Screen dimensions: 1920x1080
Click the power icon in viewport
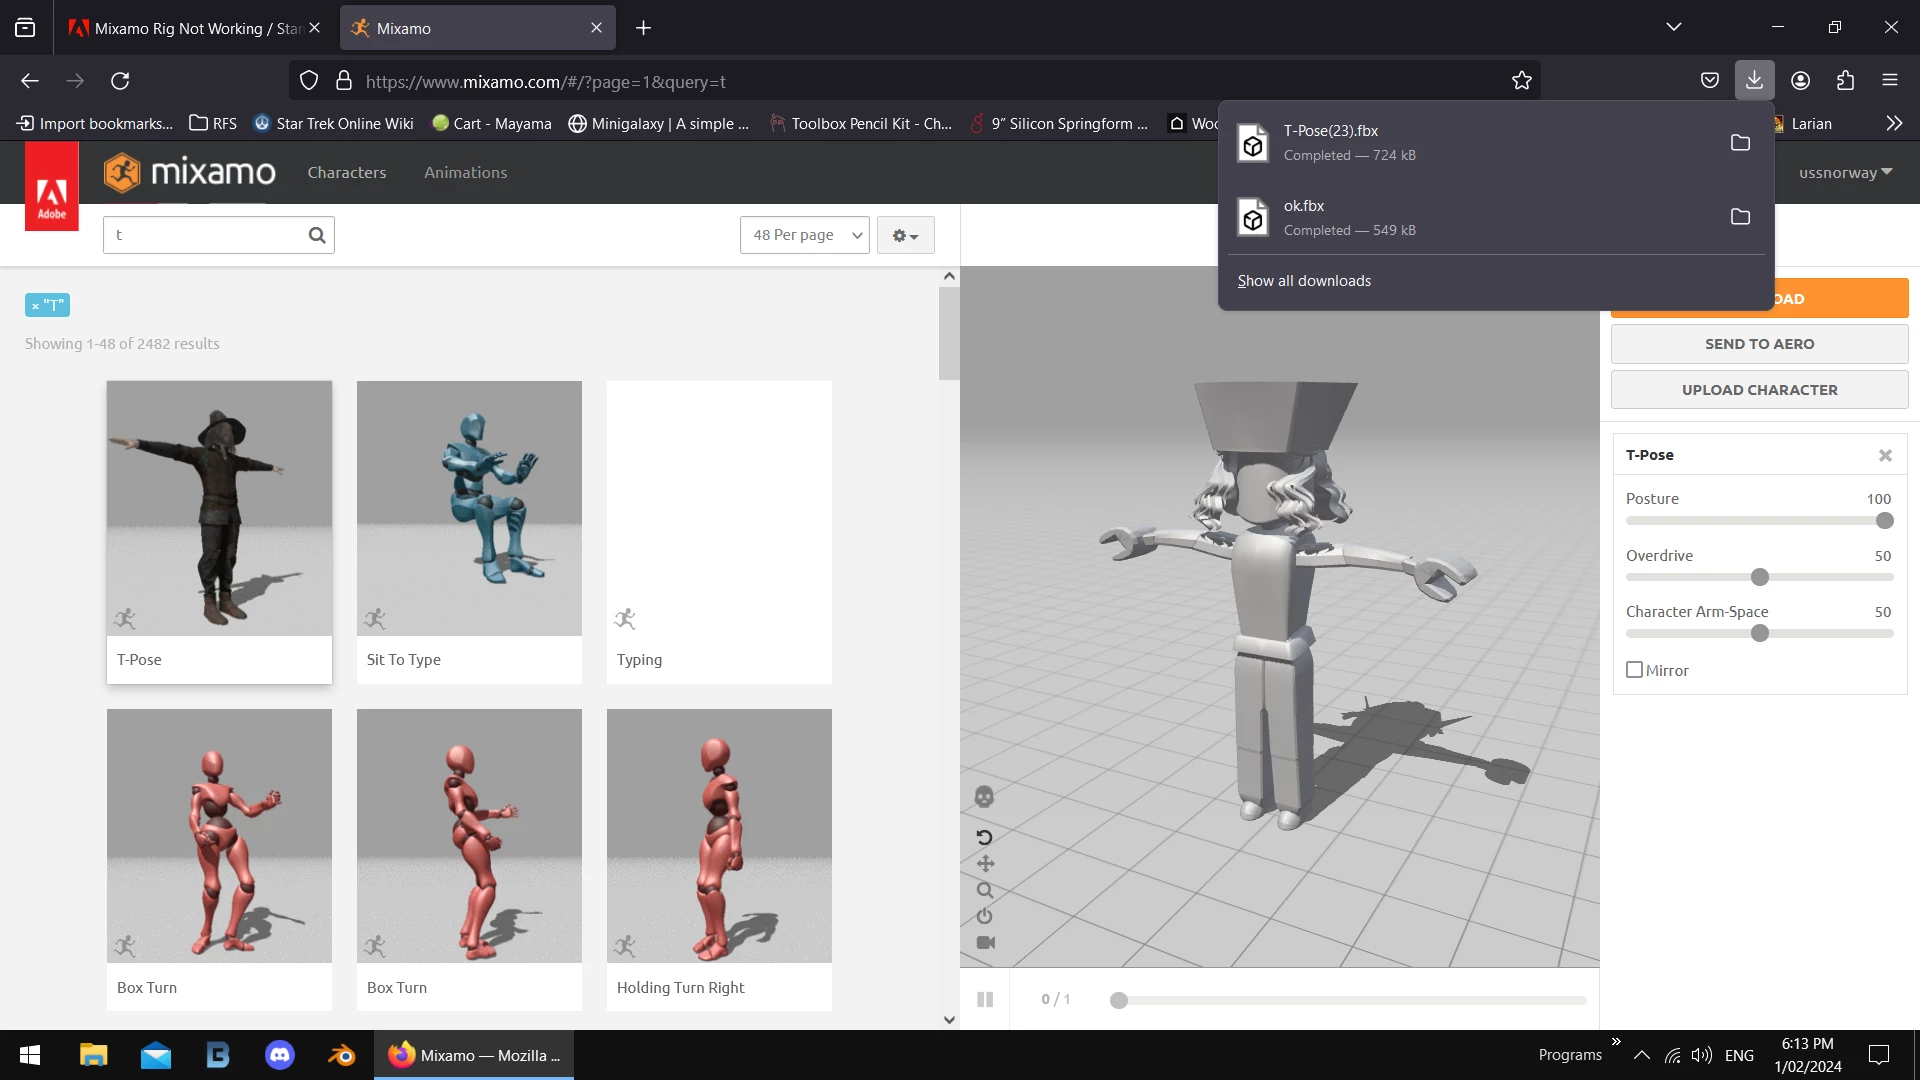pyautogui.click(x=985, y=916)
